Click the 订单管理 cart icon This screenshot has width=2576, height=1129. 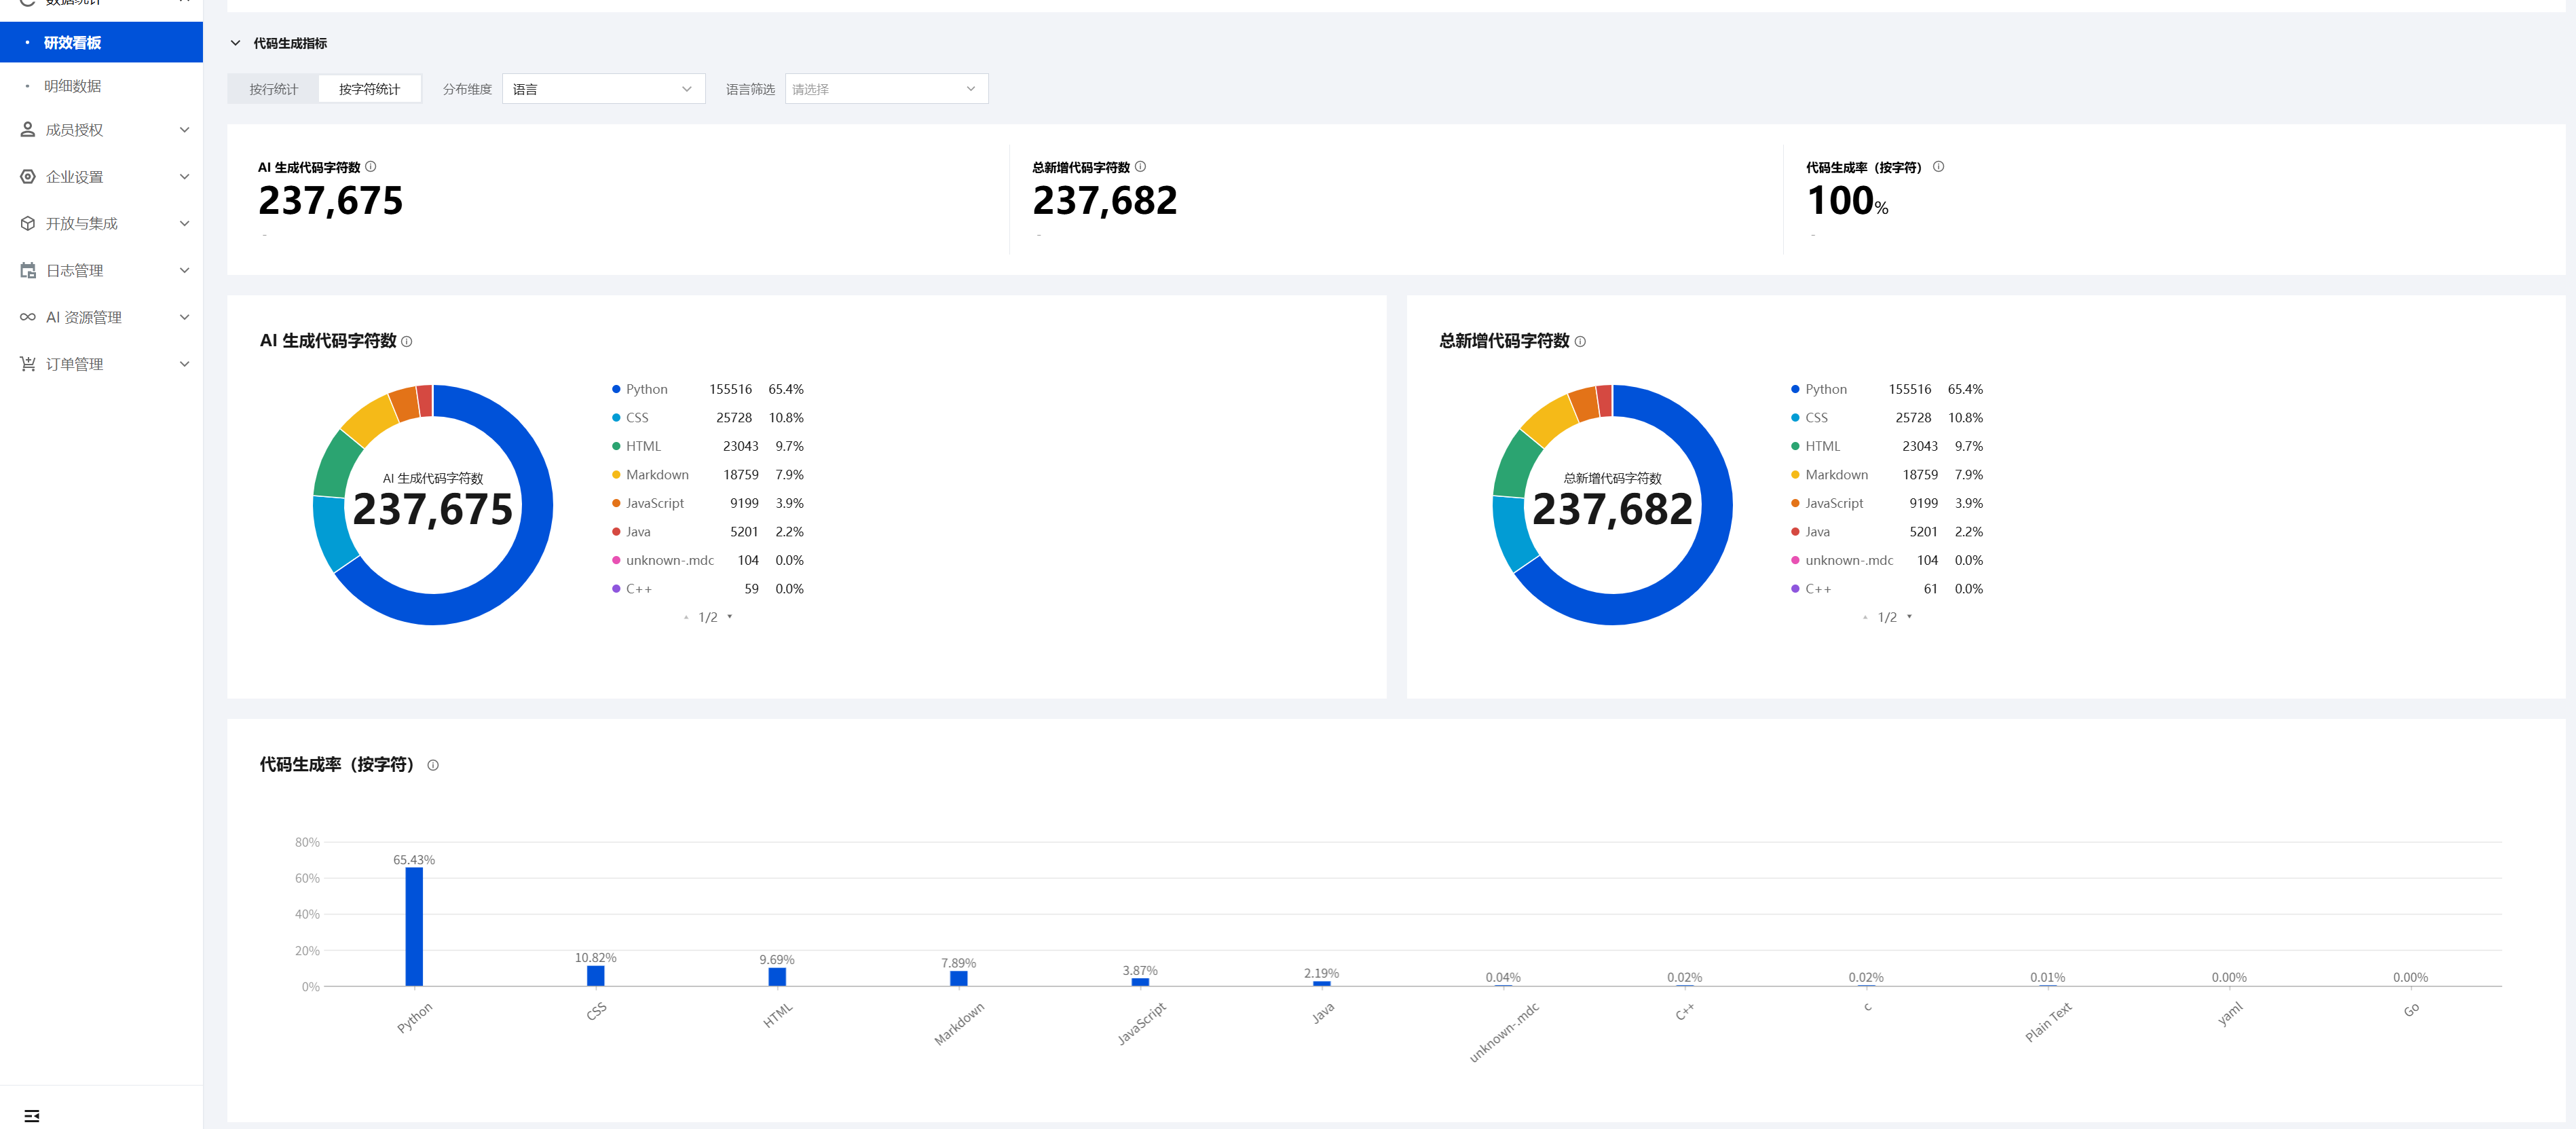point(28,364)
